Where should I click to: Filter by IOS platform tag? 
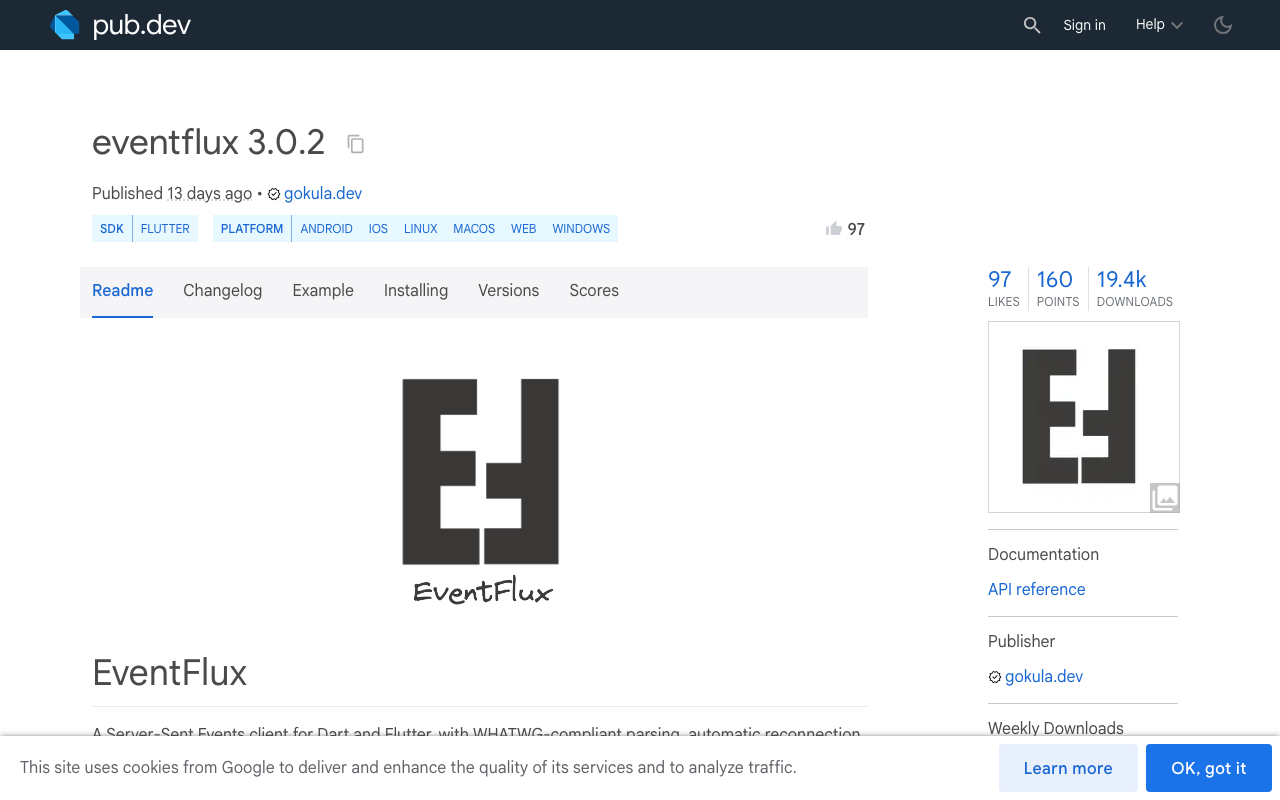click(x=378, y=229)
